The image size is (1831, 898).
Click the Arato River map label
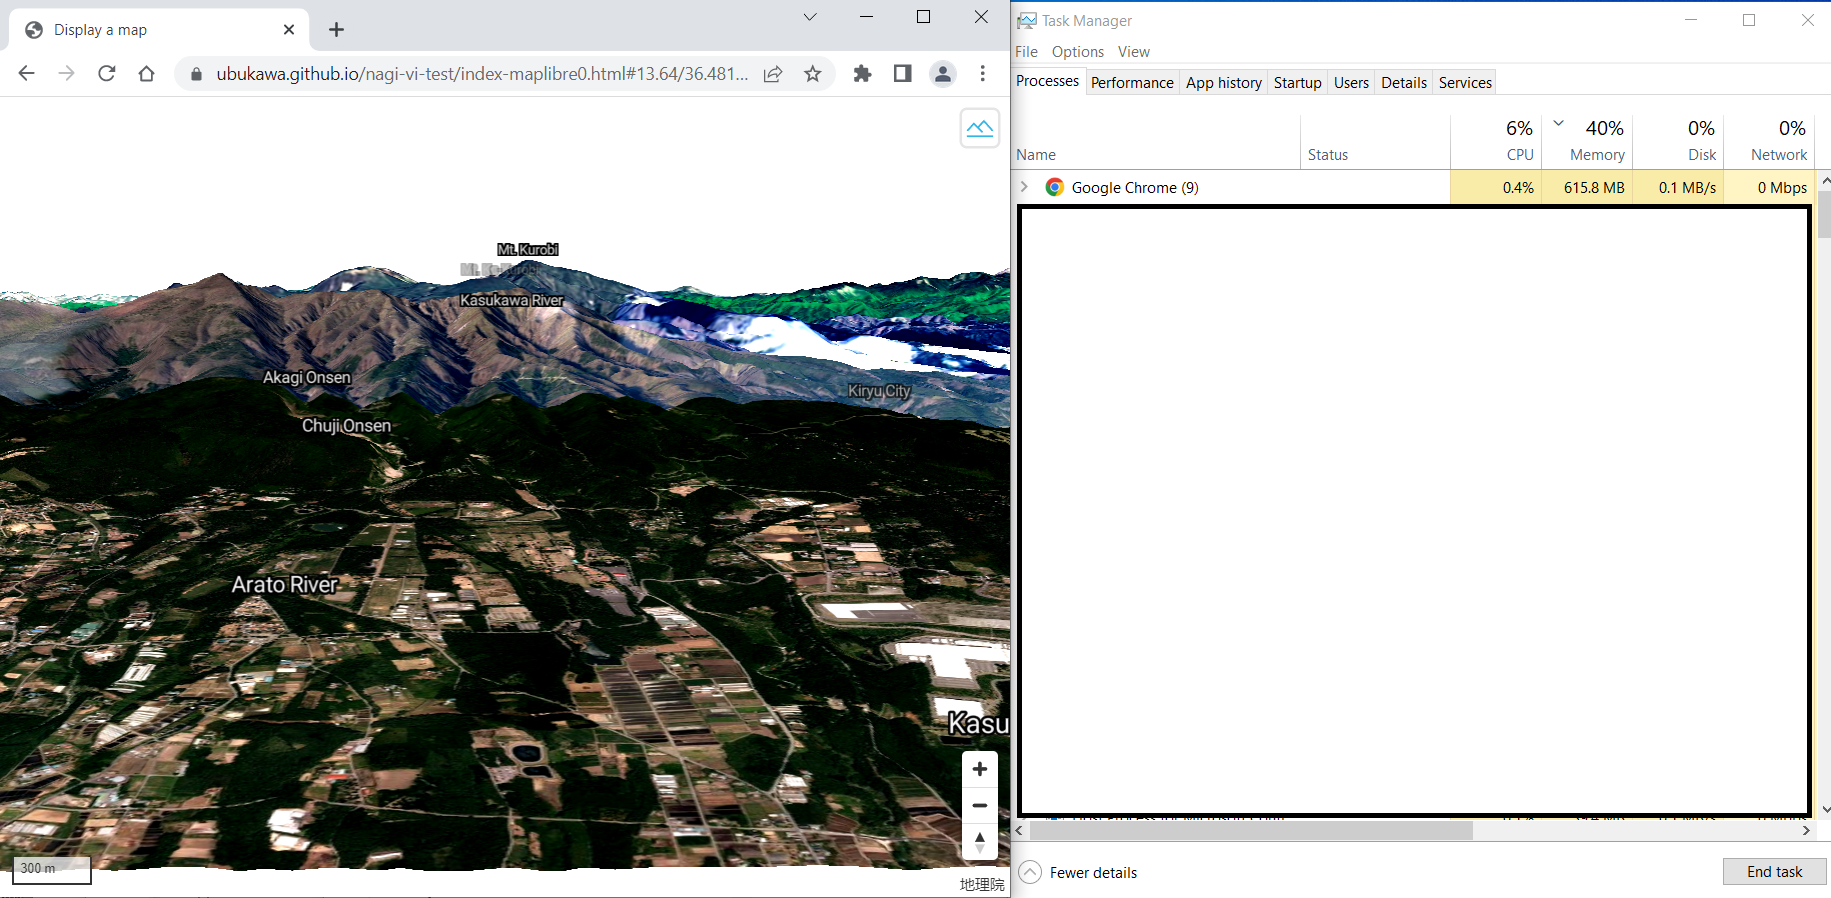285,584
